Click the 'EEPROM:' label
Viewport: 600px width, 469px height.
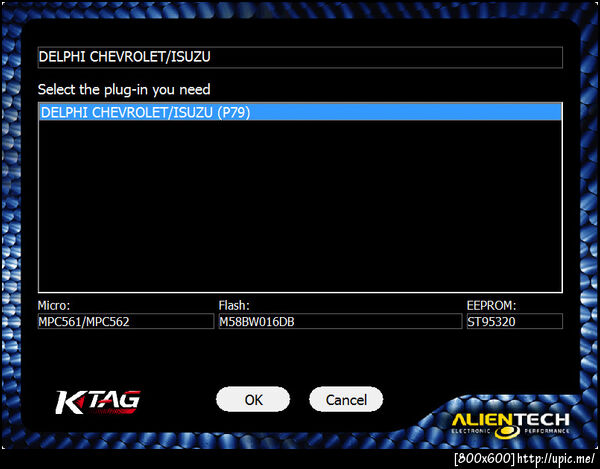(491, 305)
